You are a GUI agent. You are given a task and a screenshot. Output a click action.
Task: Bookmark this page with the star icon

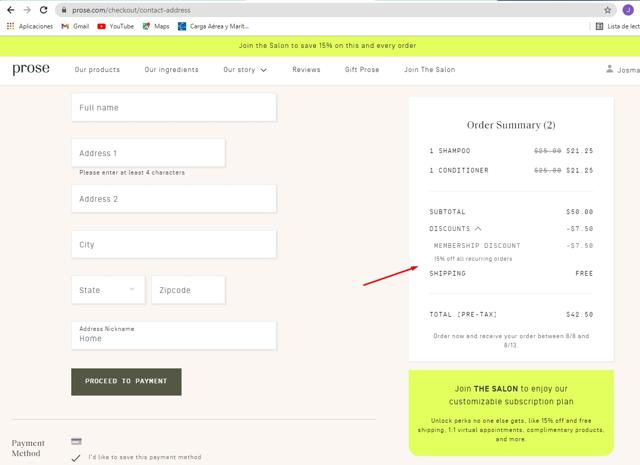pyautogui.click(x=607, y=10)
